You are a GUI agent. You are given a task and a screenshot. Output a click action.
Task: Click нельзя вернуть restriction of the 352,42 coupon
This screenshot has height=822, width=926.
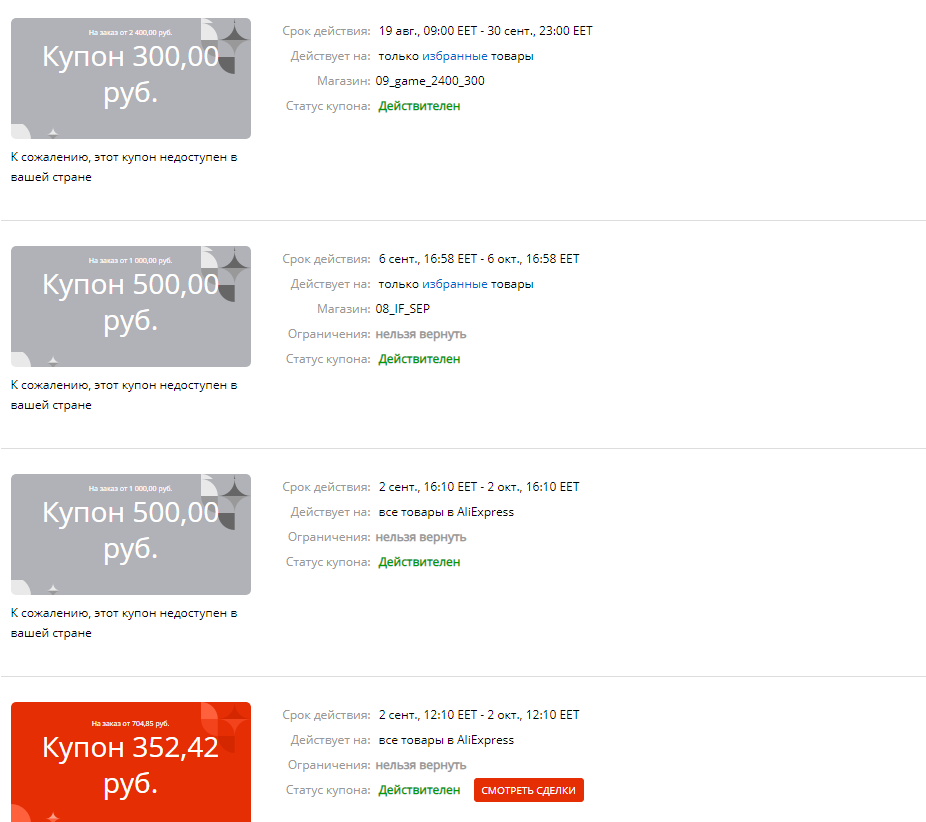421,765
